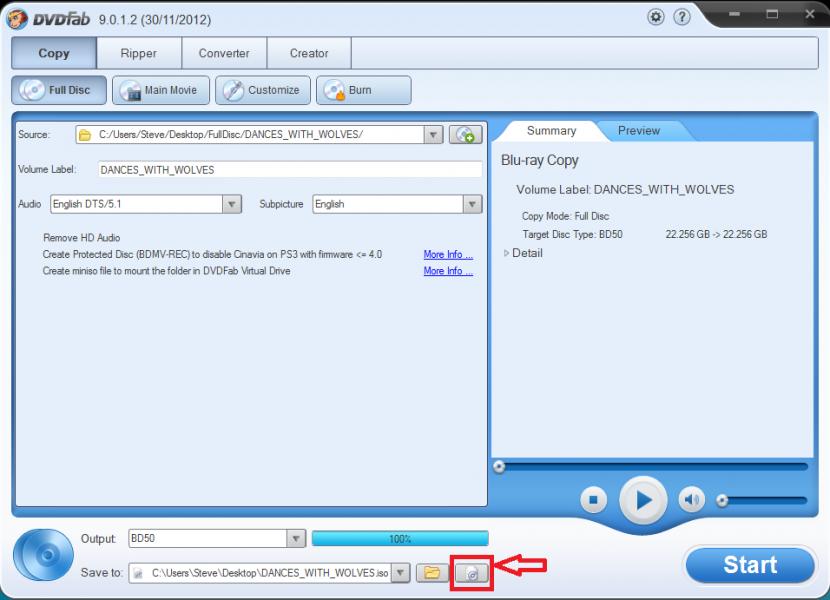
Task: Click the DVDFab mascot logo icon
Action: (17, 20)
